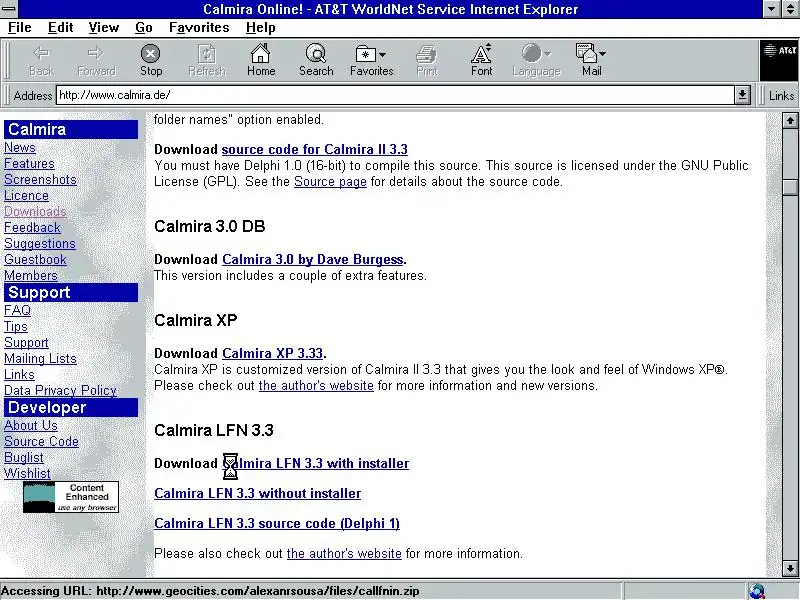This screenshot has height=600, width=800.
Task: Open the Source Code sidebar link
Action: [41, 441]
